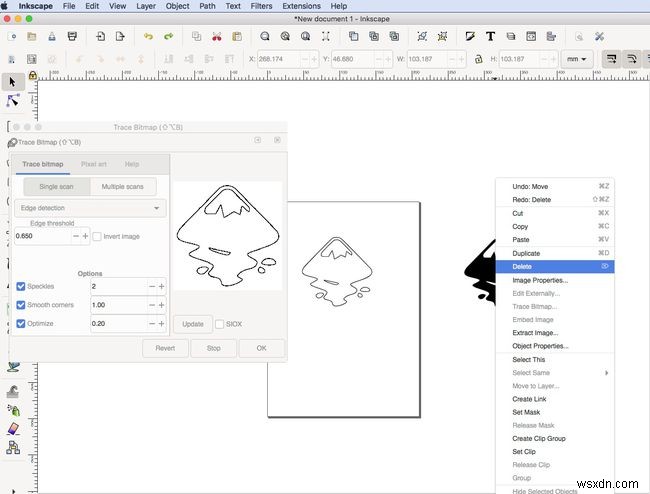Screen dimensions: 650x494
Task: Click the Duplicate object icon
Action: click(354, 36)
